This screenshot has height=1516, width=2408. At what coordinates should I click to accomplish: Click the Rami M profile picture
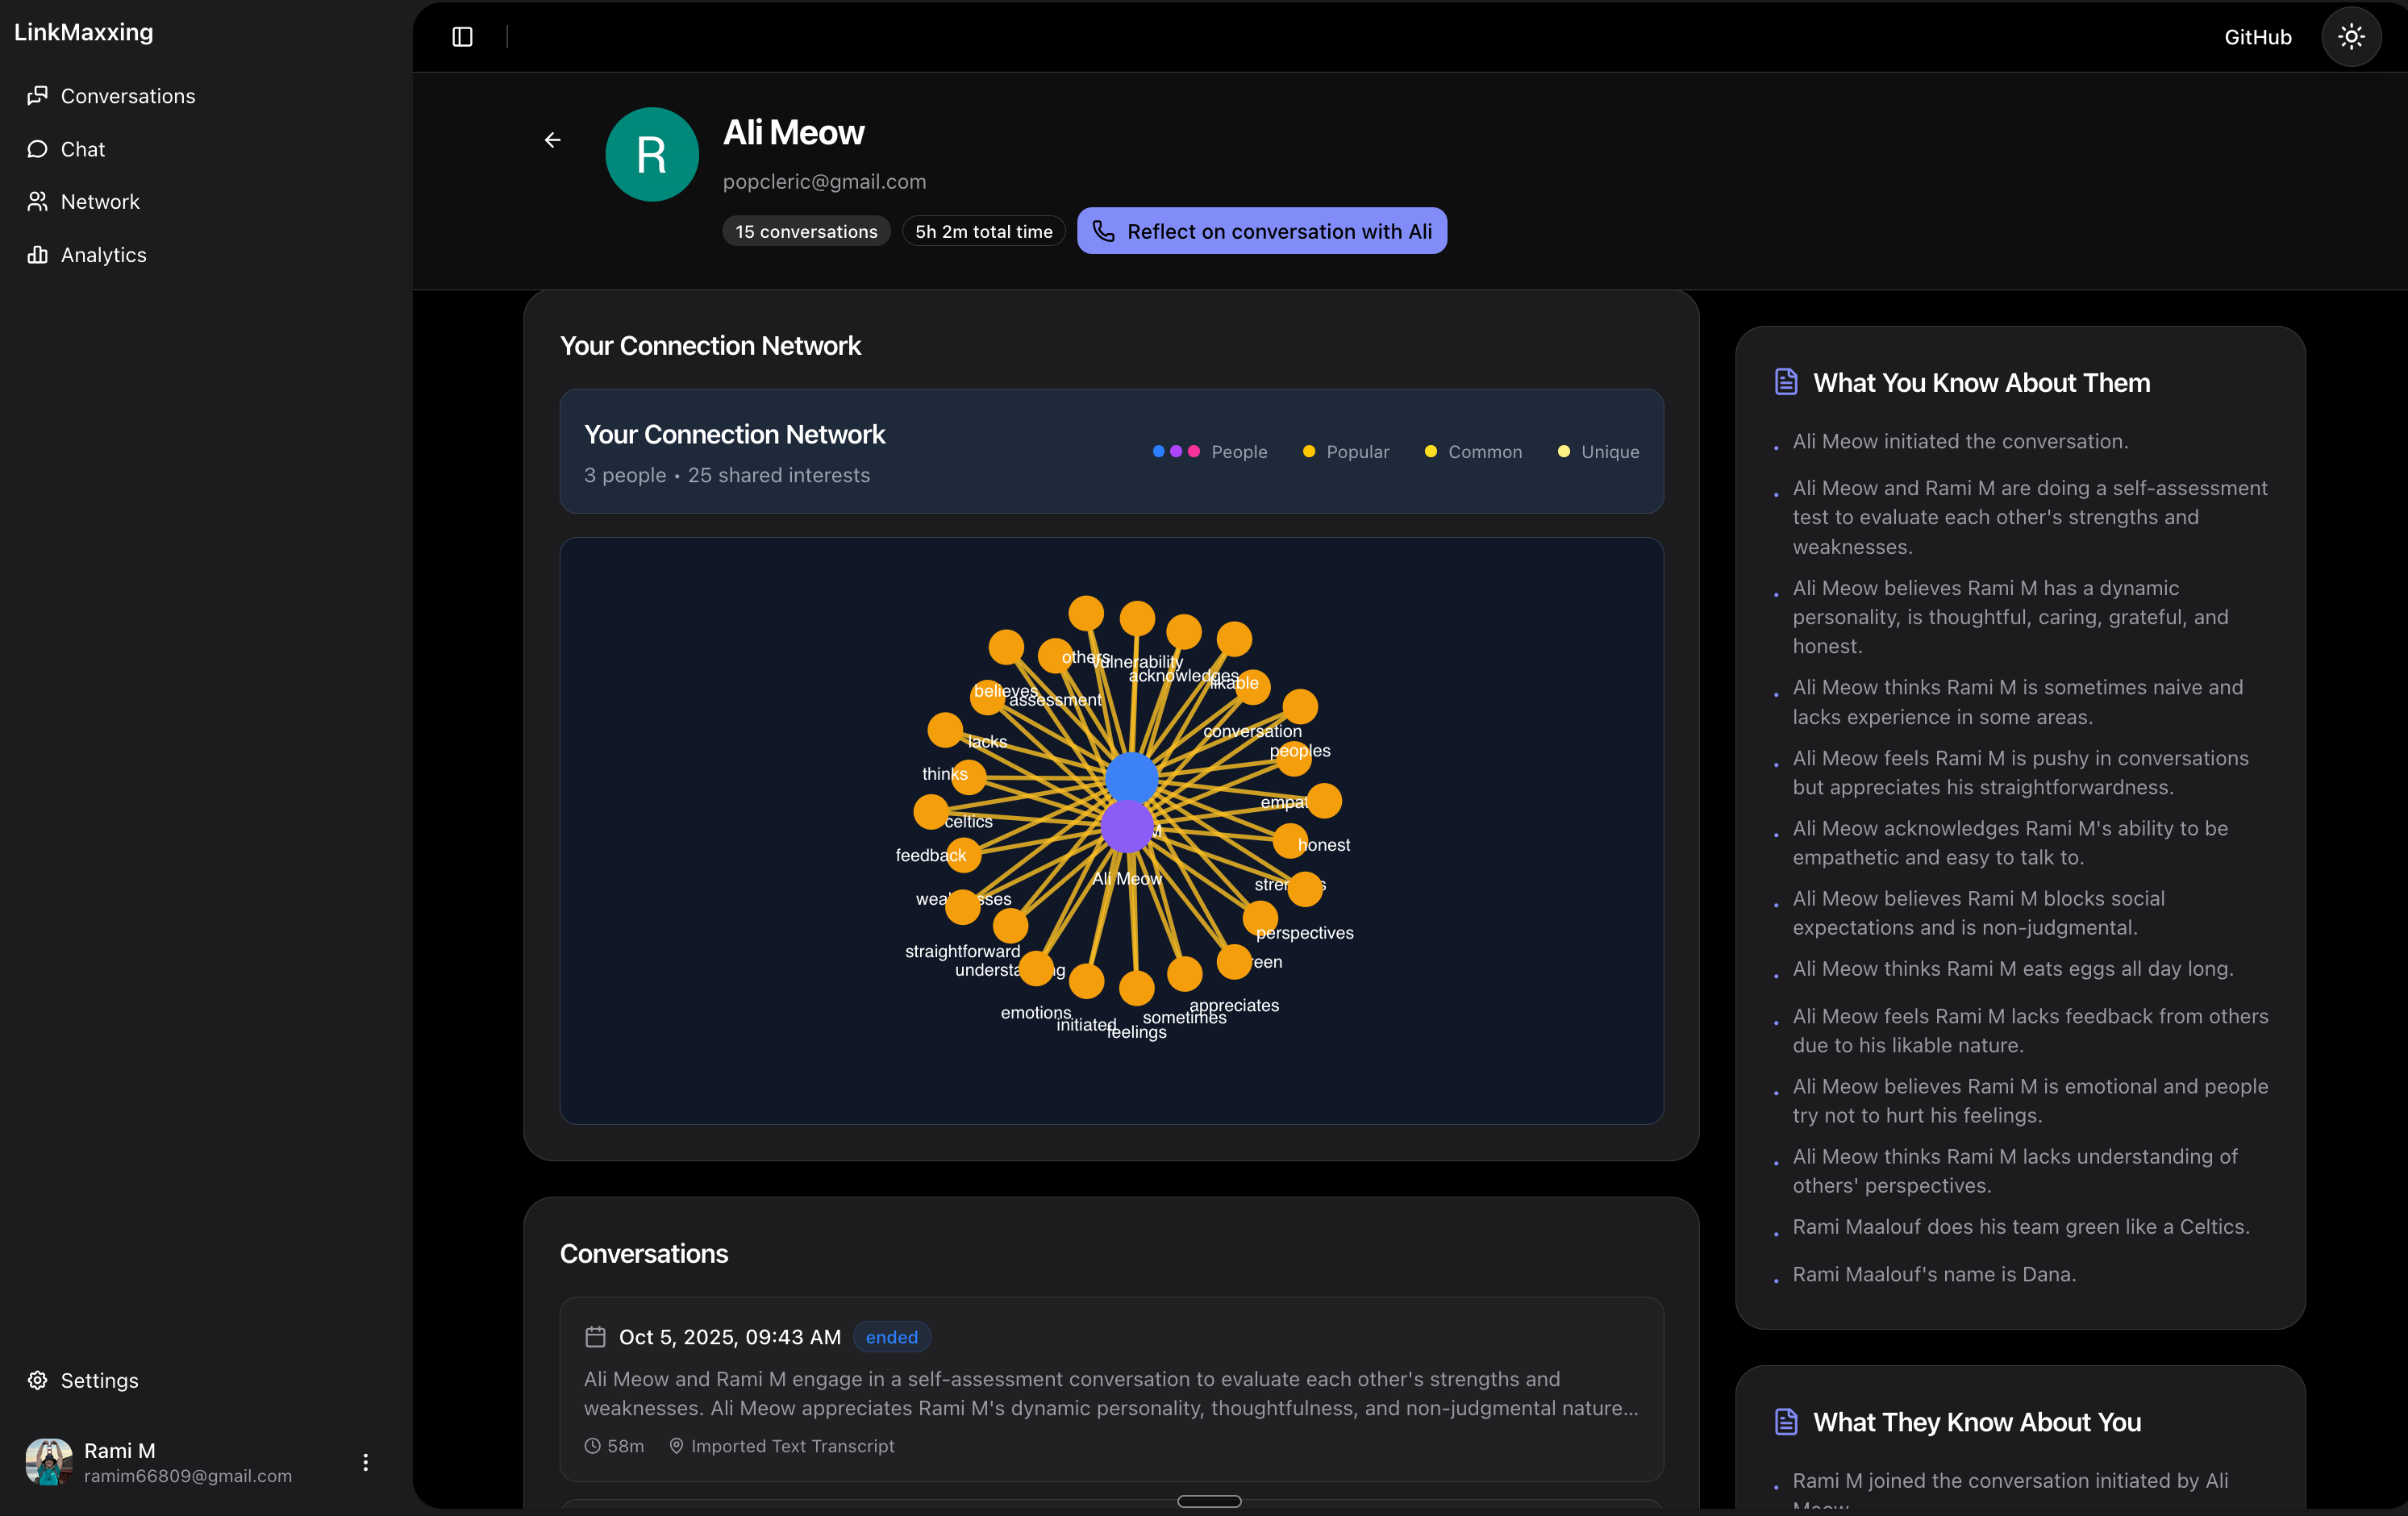(48, 1462)
